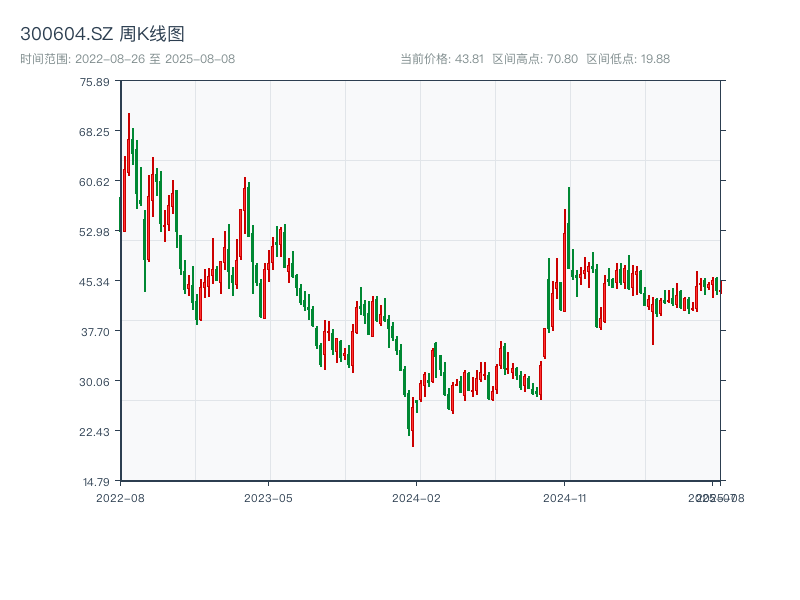Select the 2023-05 x-axis date label
The width and height of the screenshot is (800, 600).
click(268, 497)
